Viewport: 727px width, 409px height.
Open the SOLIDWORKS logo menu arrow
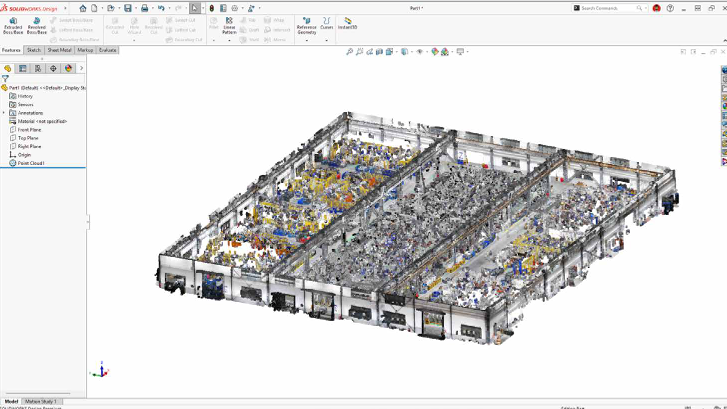[x=65, y=8]
